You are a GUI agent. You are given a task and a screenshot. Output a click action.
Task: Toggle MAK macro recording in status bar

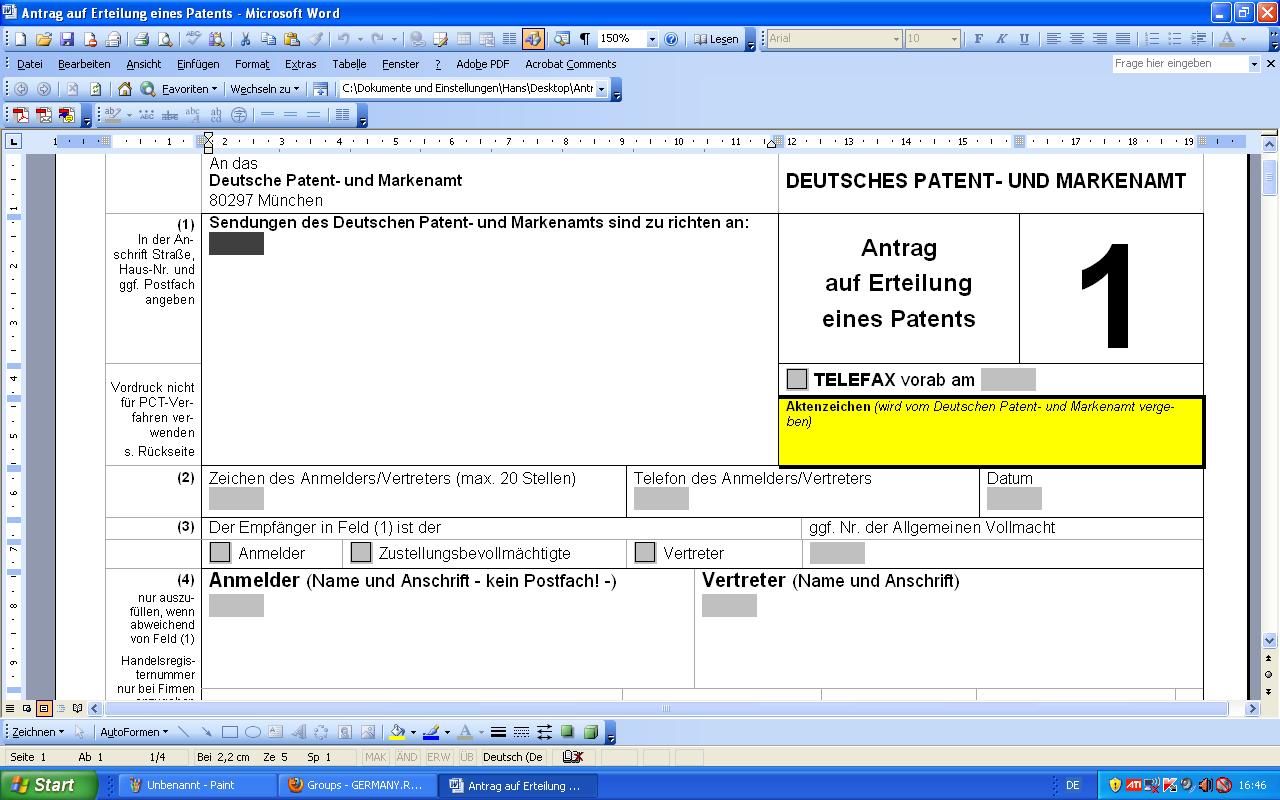point(376,757)
